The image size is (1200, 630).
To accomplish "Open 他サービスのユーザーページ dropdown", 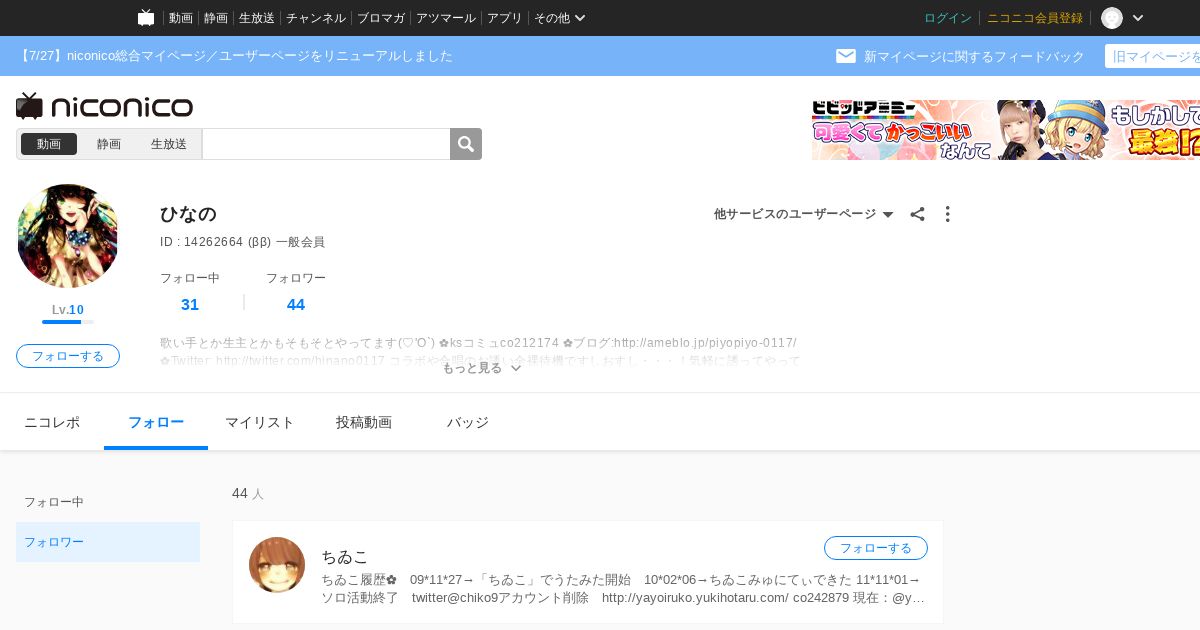I will (x=804, y=214).
